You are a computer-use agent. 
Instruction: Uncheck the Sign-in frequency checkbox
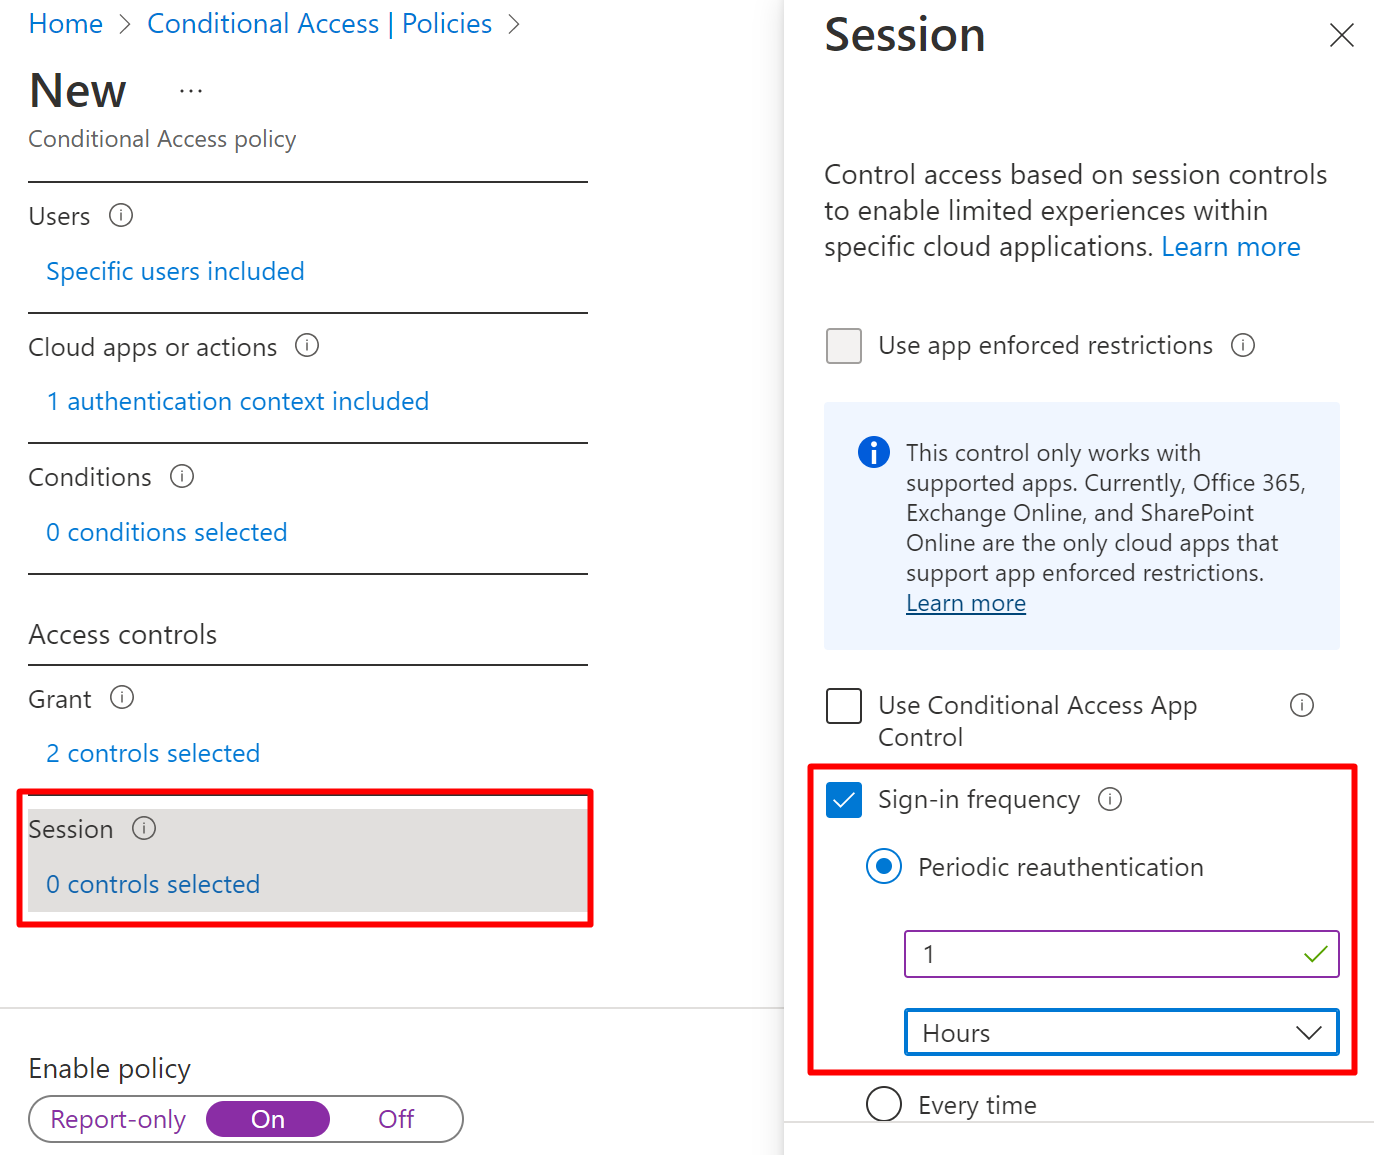844,799
